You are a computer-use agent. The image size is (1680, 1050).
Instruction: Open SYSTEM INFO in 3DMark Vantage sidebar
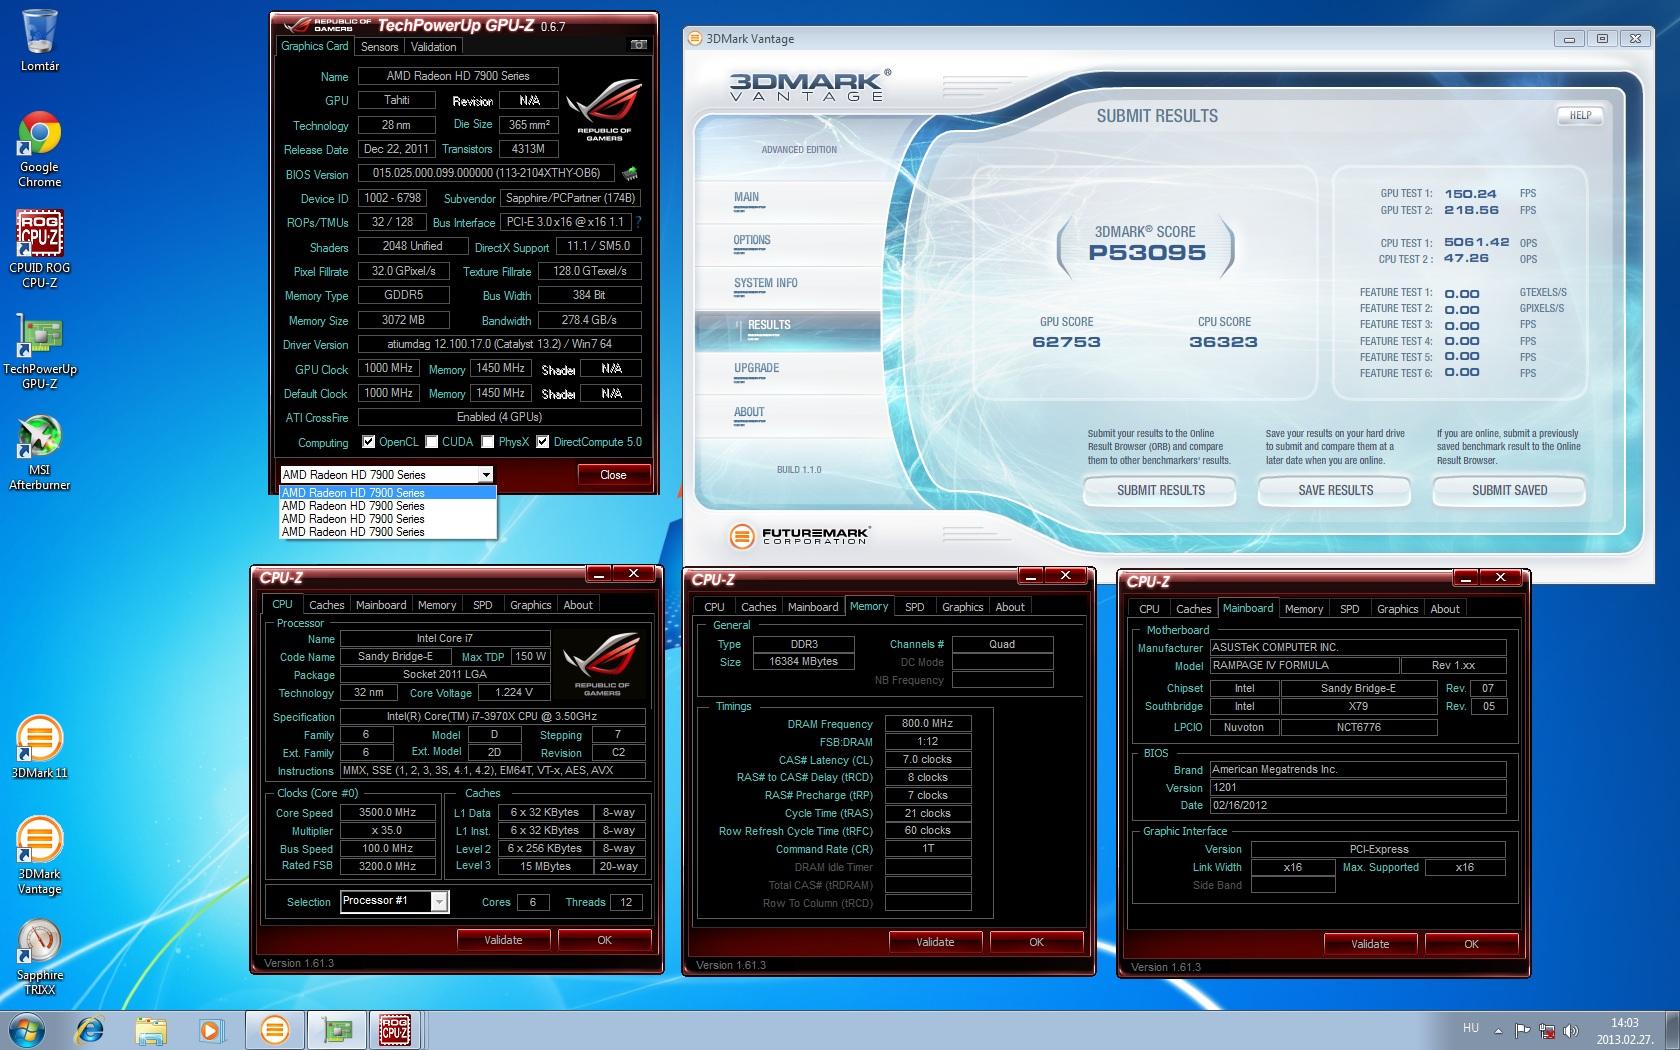766,284
